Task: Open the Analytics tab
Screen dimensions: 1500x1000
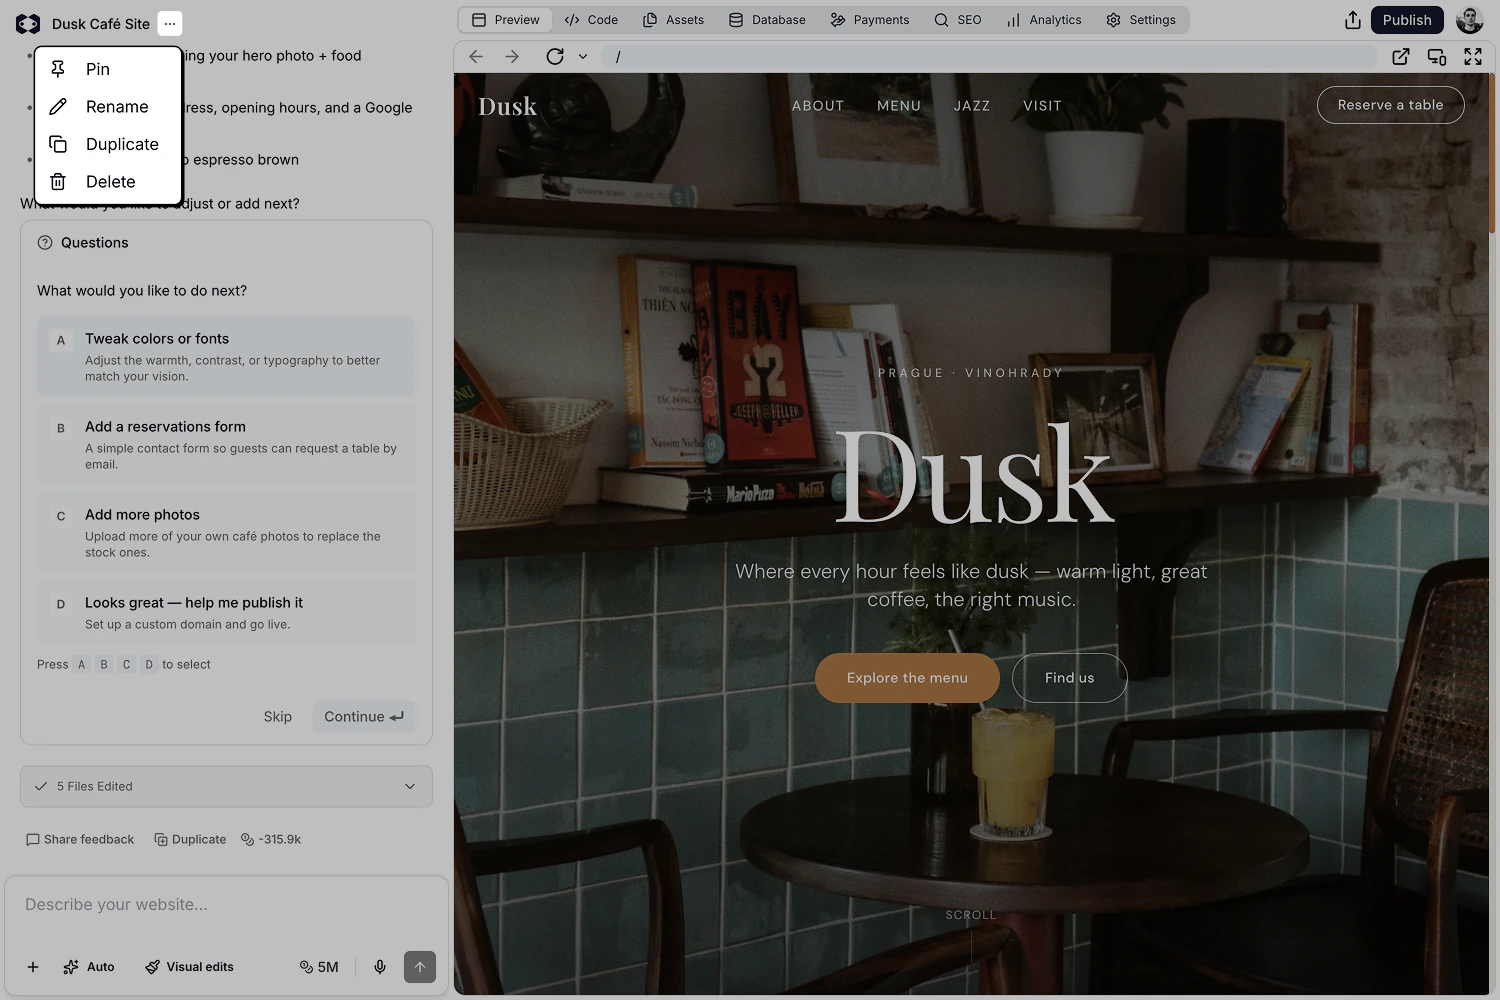Action: coord(1044,20)
